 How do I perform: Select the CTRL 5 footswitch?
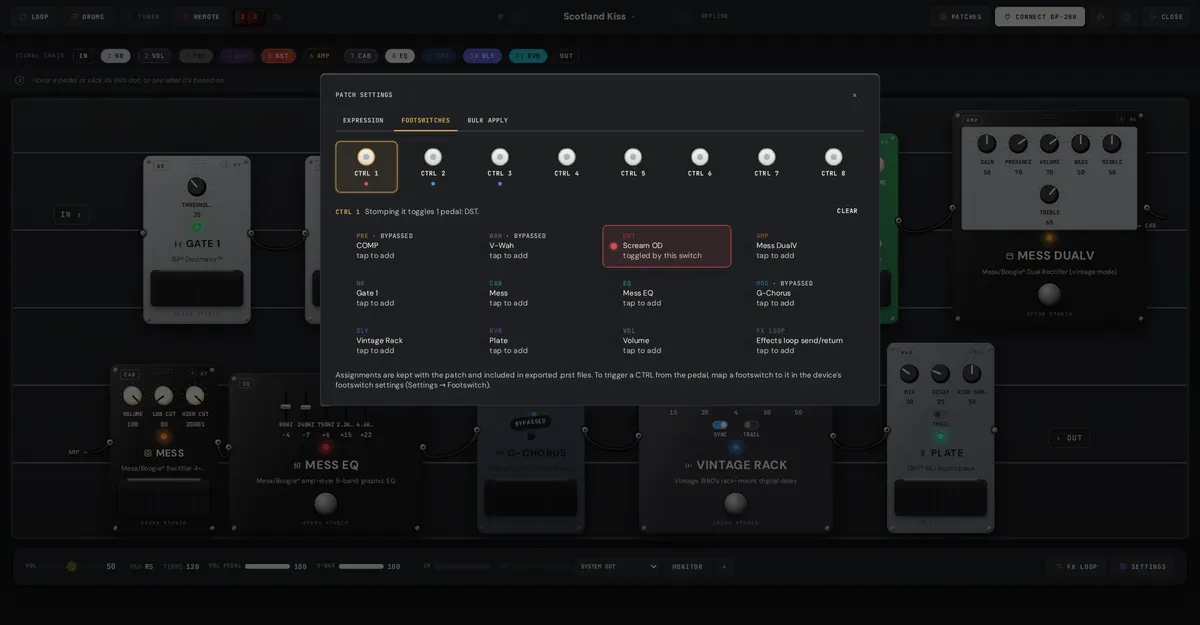[x=633, y=166]
